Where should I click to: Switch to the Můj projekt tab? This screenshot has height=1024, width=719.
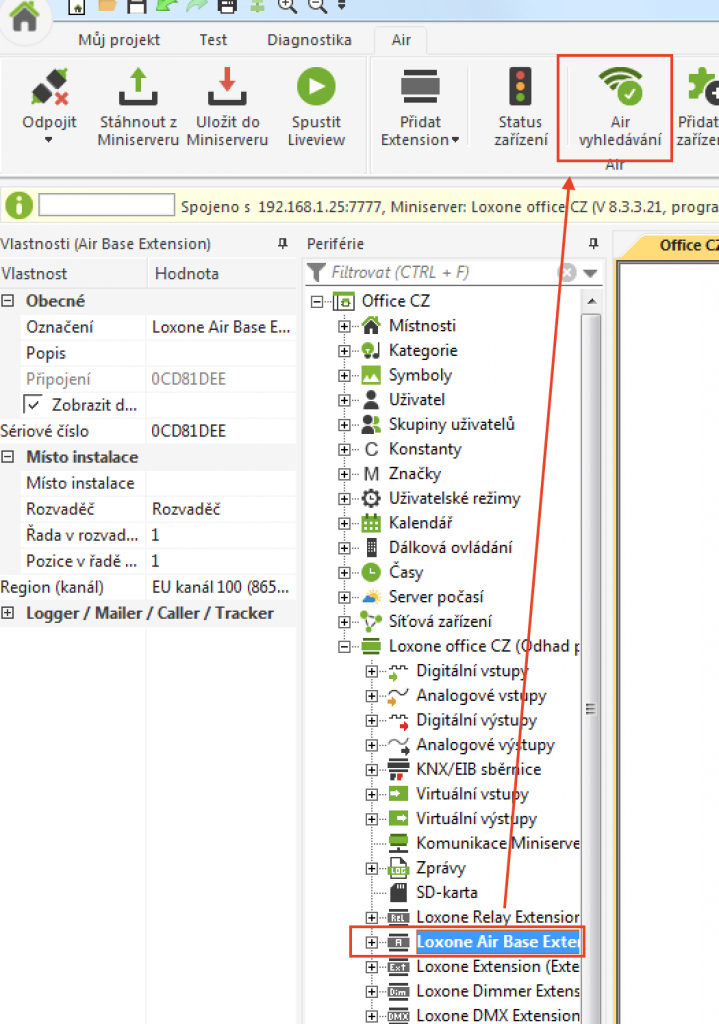click(x=119, y=40)
